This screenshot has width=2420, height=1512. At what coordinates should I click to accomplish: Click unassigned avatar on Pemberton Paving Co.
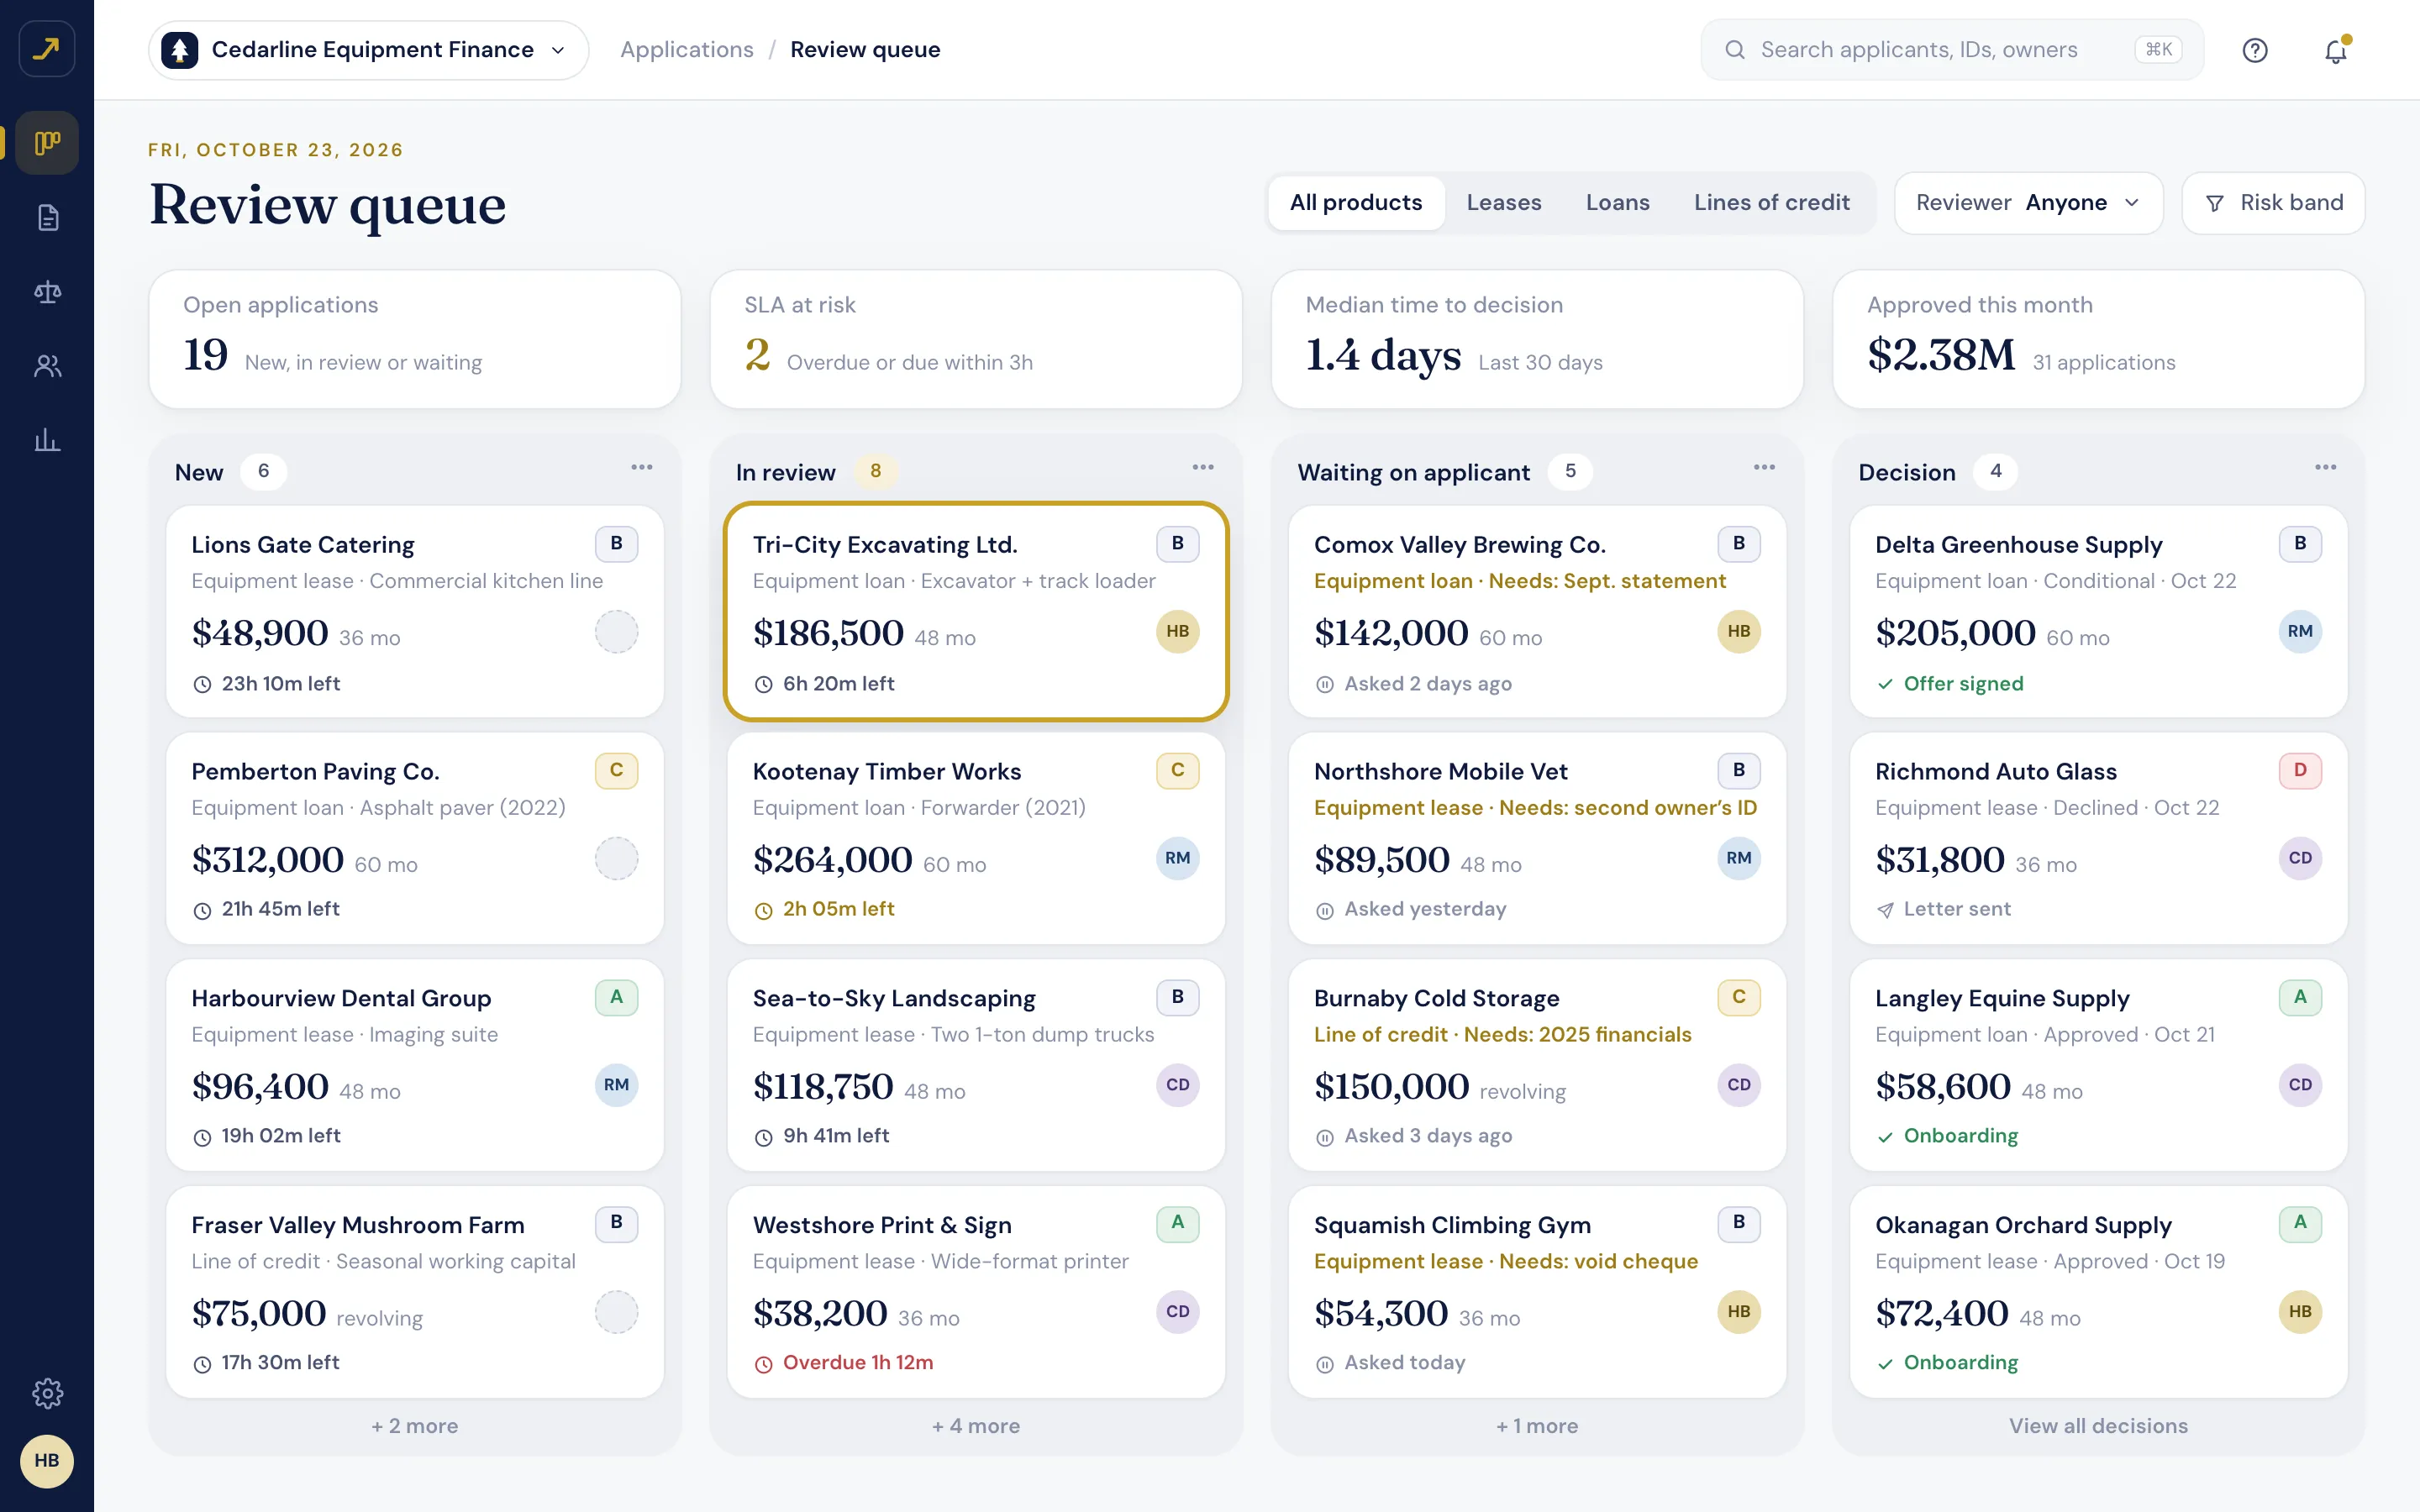pos(616,858)
